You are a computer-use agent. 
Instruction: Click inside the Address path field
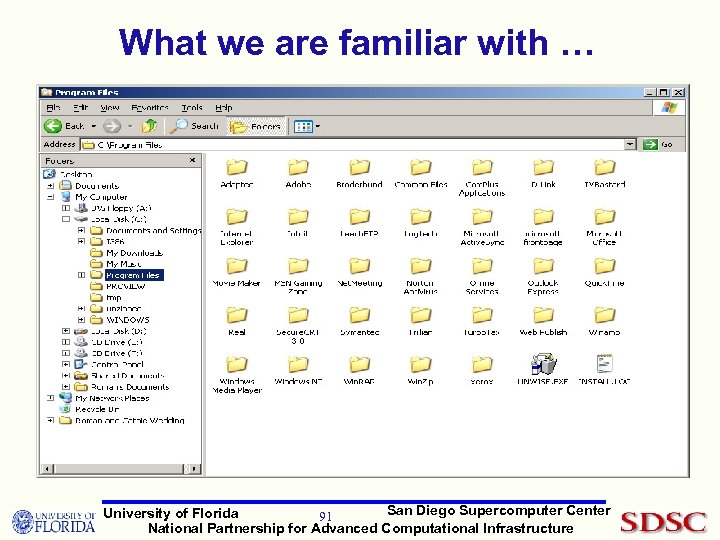click(353, 145)
